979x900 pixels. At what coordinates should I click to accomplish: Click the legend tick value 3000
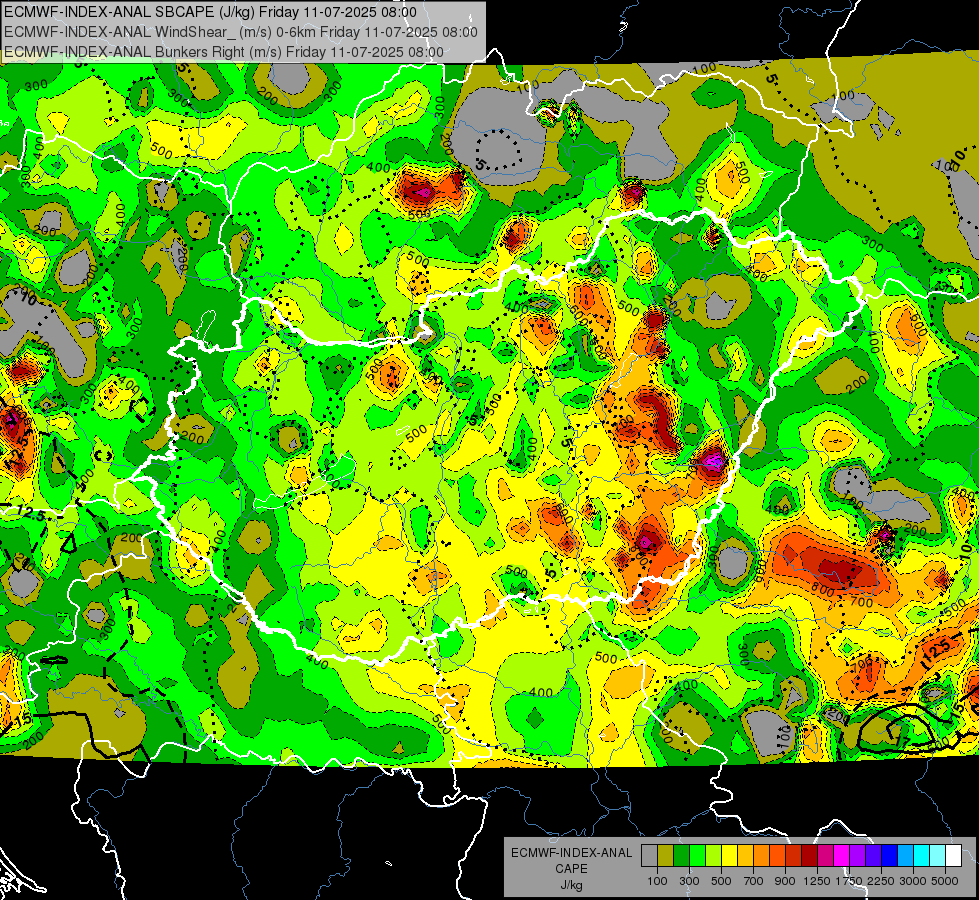click(x=913, y=881)
